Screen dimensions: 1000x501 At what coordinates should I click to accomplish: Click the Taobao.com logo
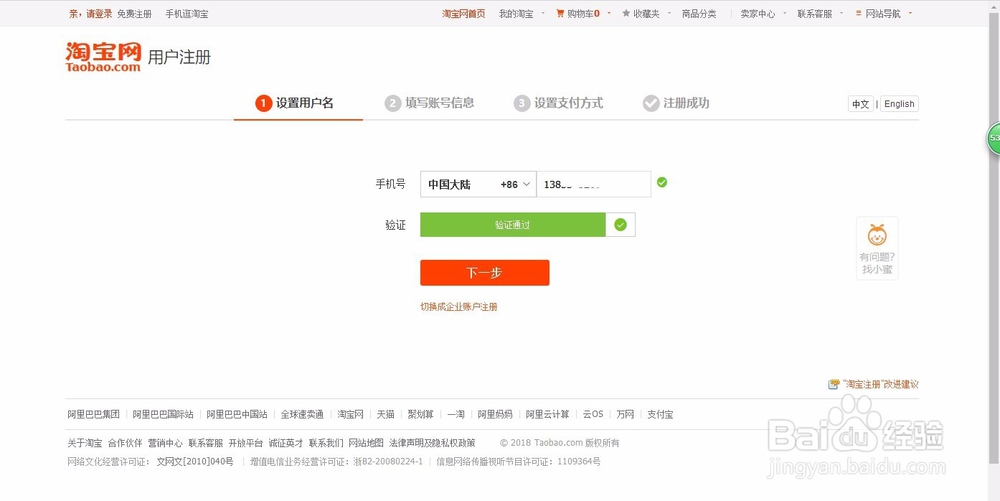click(x=103, y=57)
